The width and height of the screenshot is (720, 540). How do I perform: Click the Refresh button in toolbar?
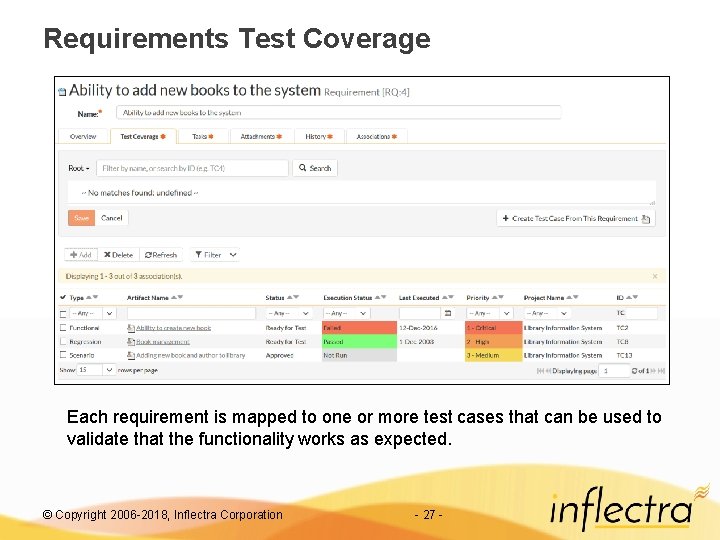(x=161, y=254)
